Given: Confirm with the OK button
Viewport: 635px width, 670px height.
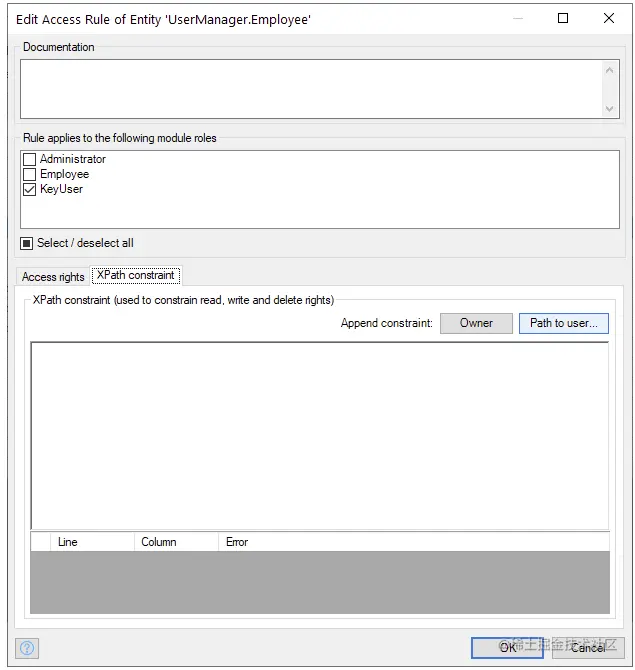Looking at the screenshot, I should [x=507, y=648].
